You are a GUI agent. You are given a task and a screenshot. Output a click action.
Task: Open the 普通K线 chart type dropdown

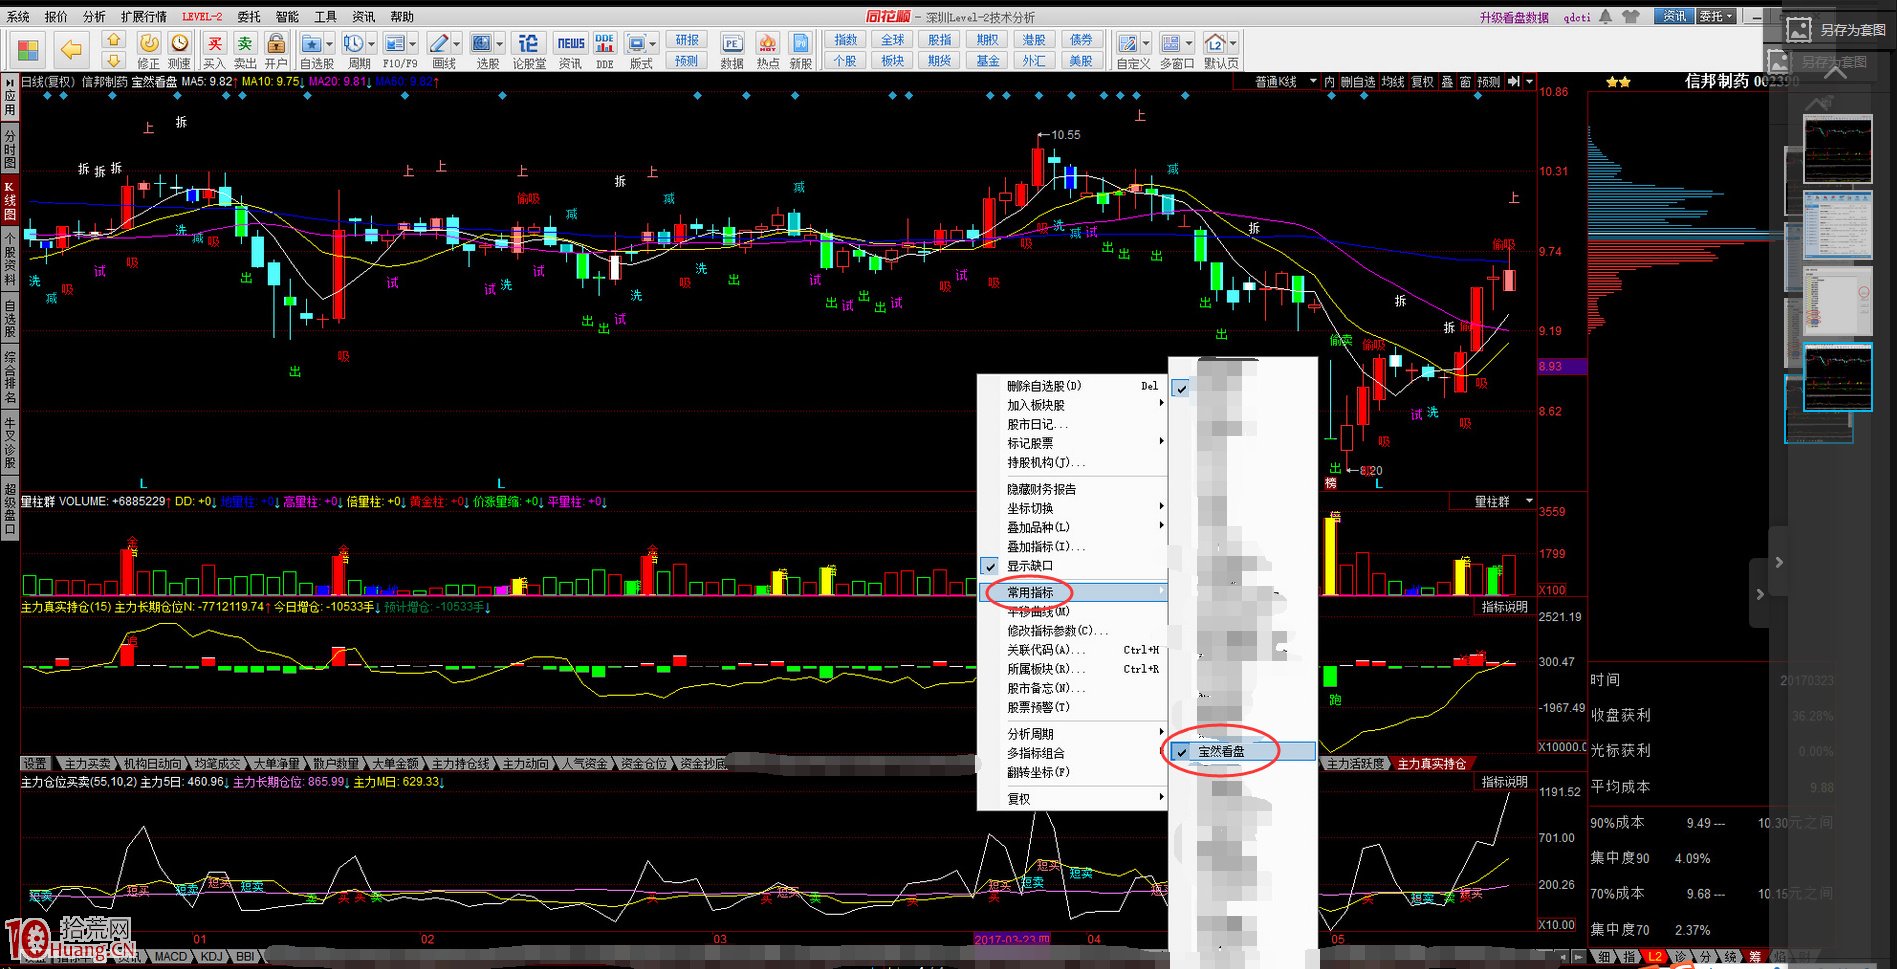coord(1285,82)
